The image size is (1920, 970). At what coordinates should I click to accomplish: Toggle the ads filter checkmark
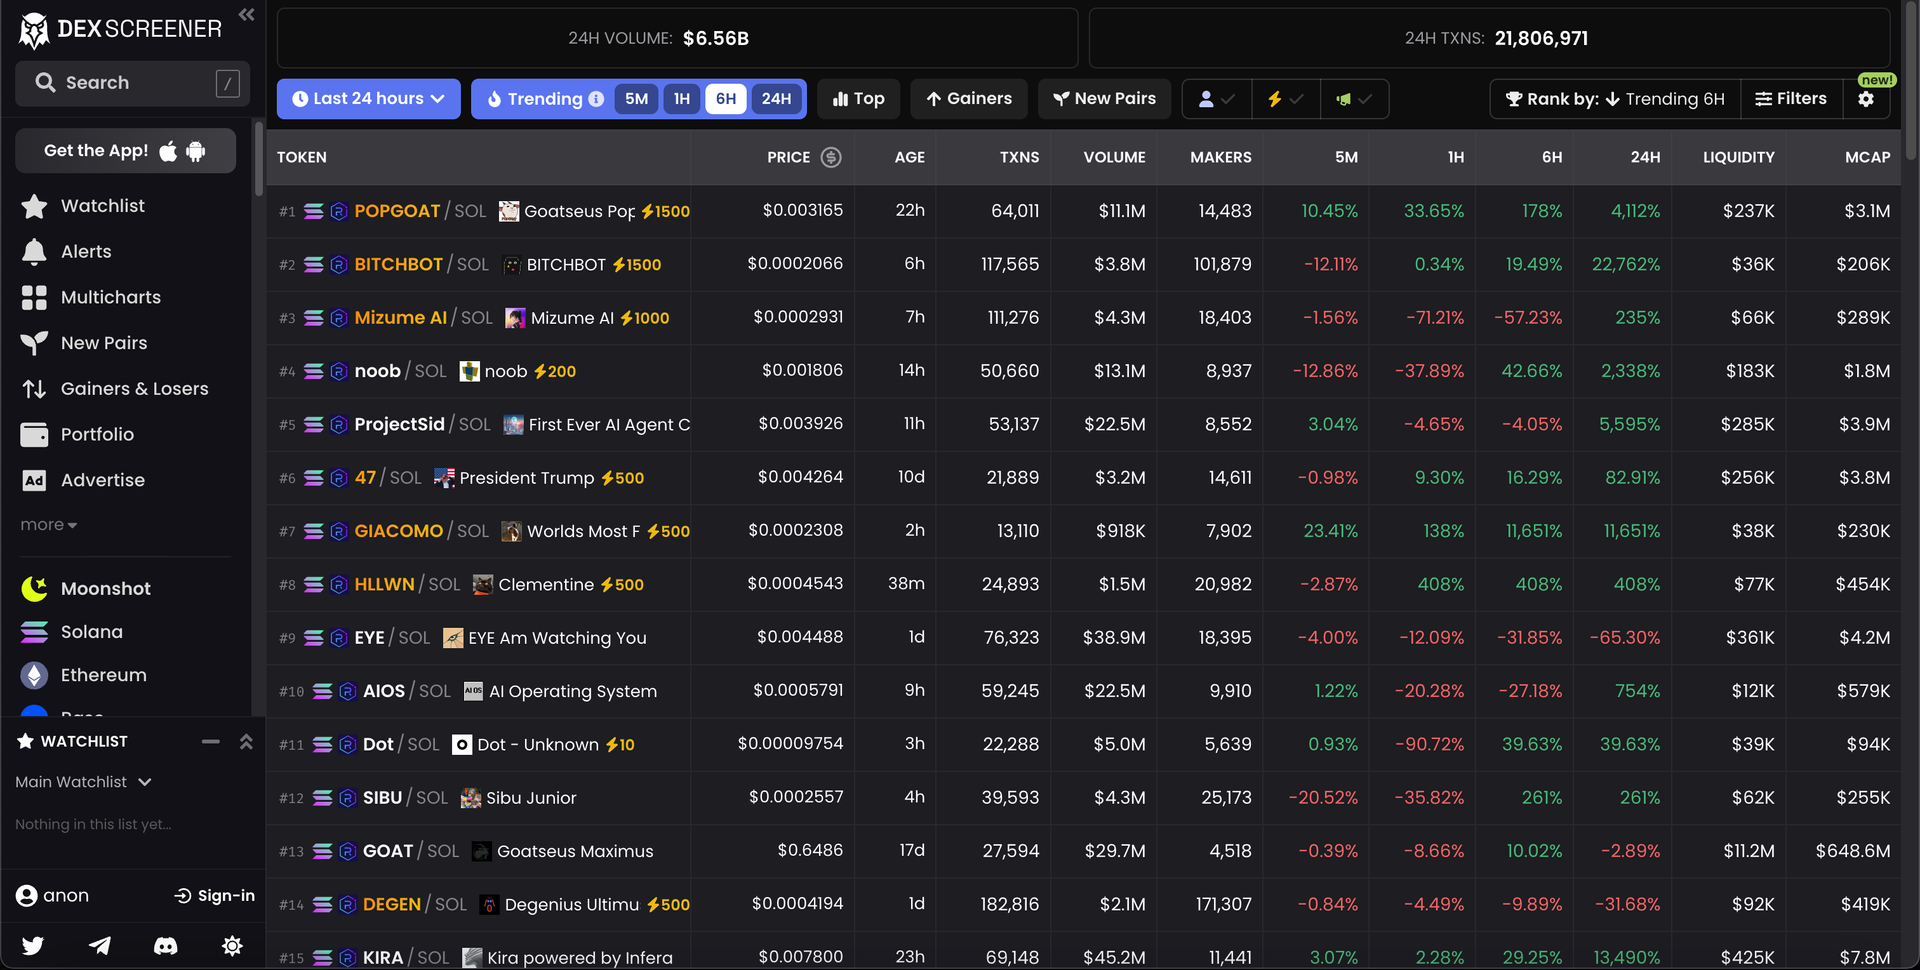click(x=1355, y=99)
